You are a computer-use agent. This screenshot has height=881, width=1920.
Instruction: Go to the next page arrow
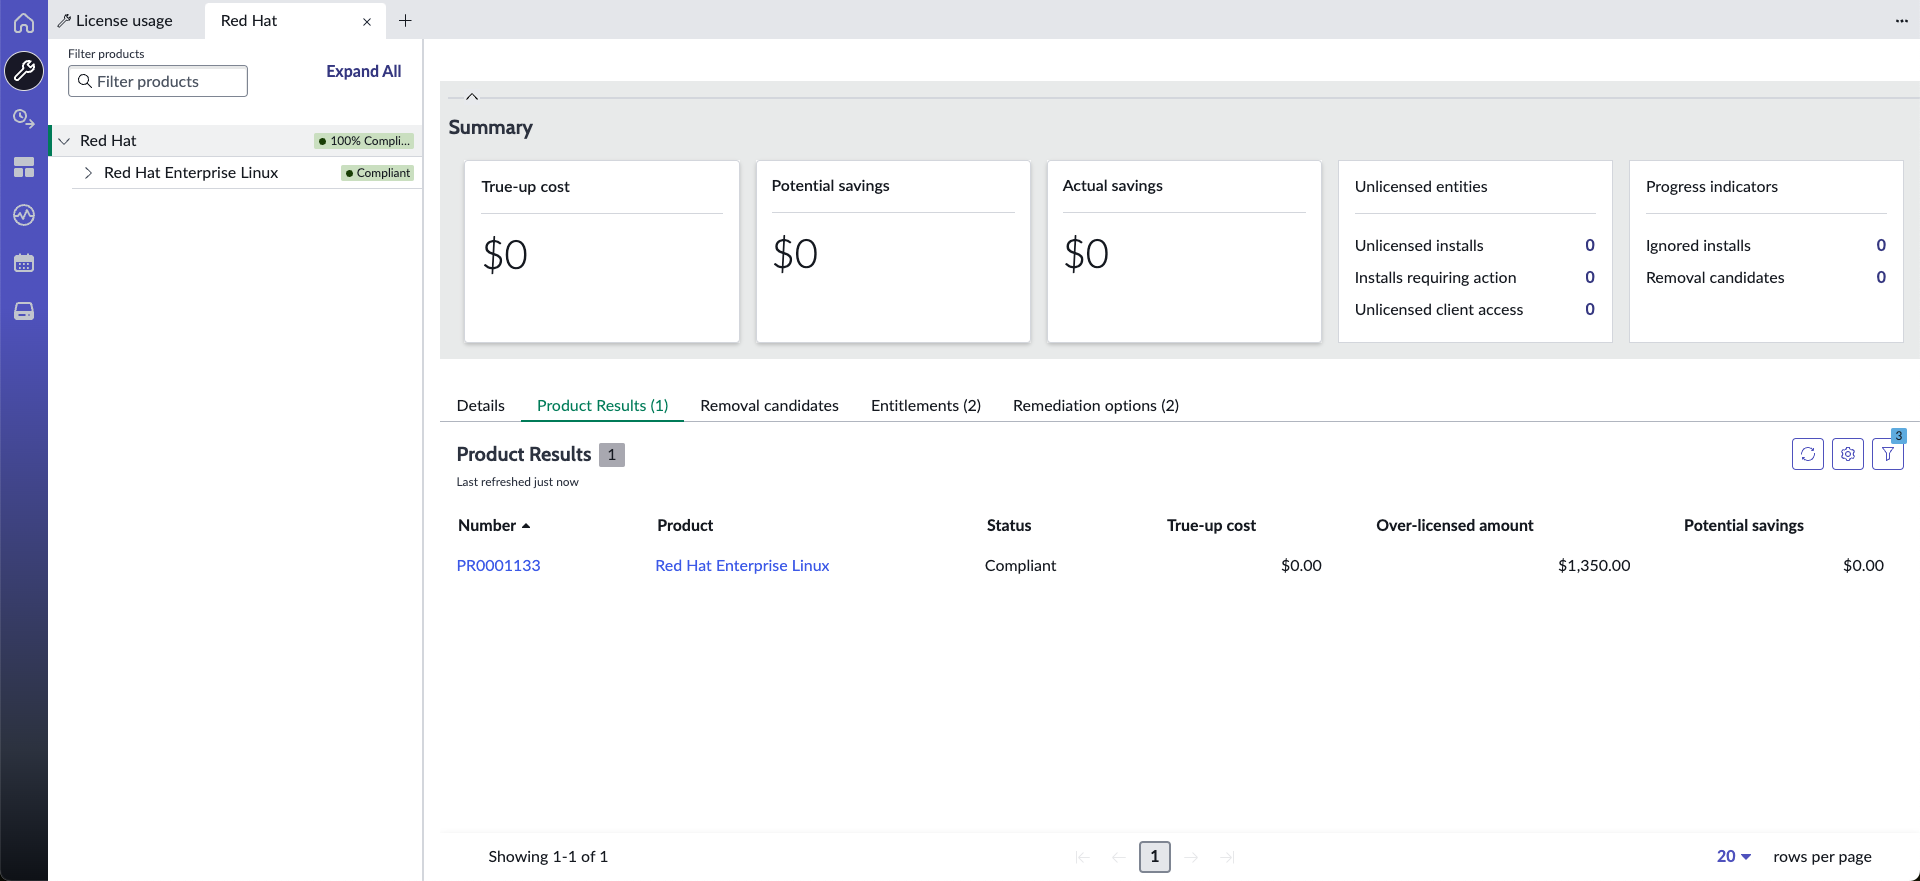click(1191, 857)
